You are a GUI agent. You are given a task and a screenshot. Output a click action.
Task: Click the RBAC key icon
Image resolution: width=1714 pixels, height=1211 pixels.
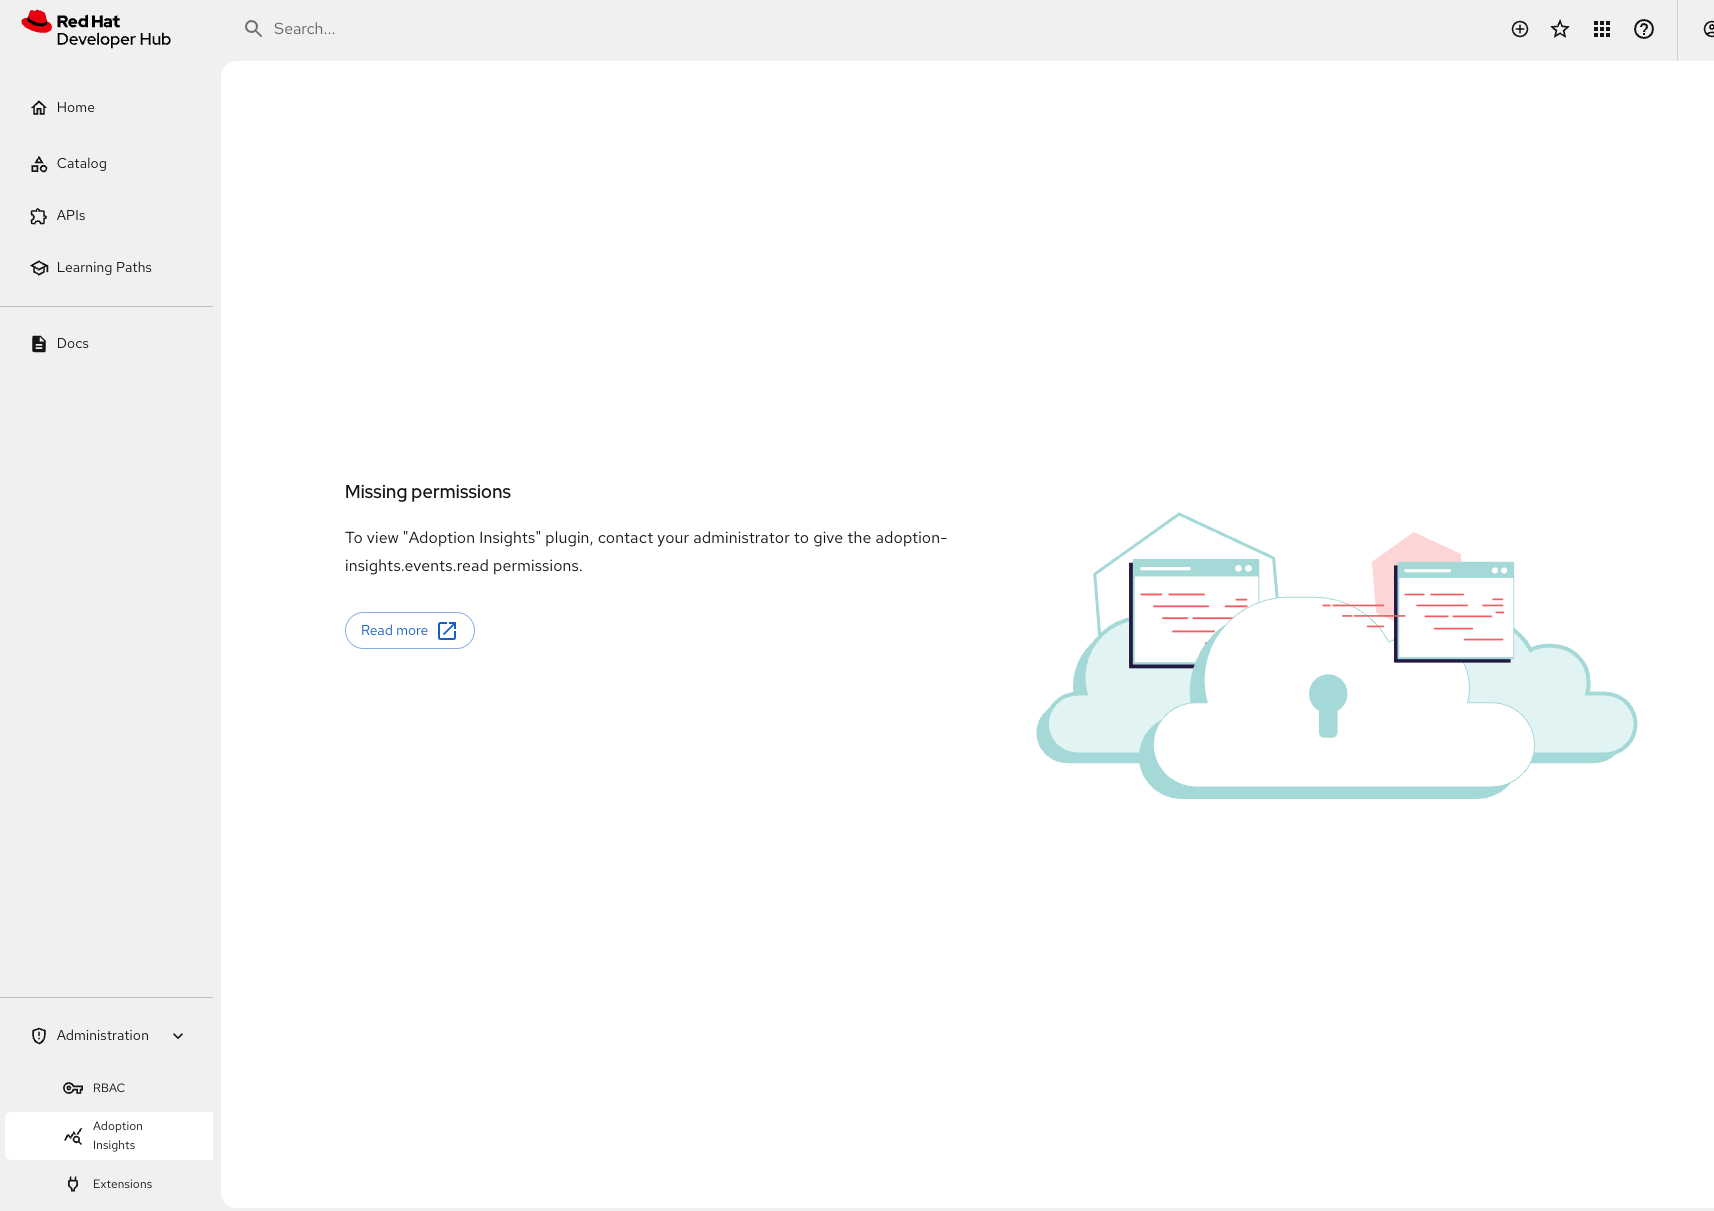point(73,1088)
